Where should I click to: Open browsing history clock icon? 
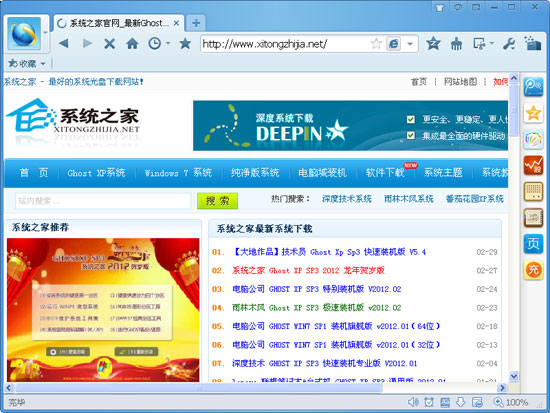[x=155, y=44]
